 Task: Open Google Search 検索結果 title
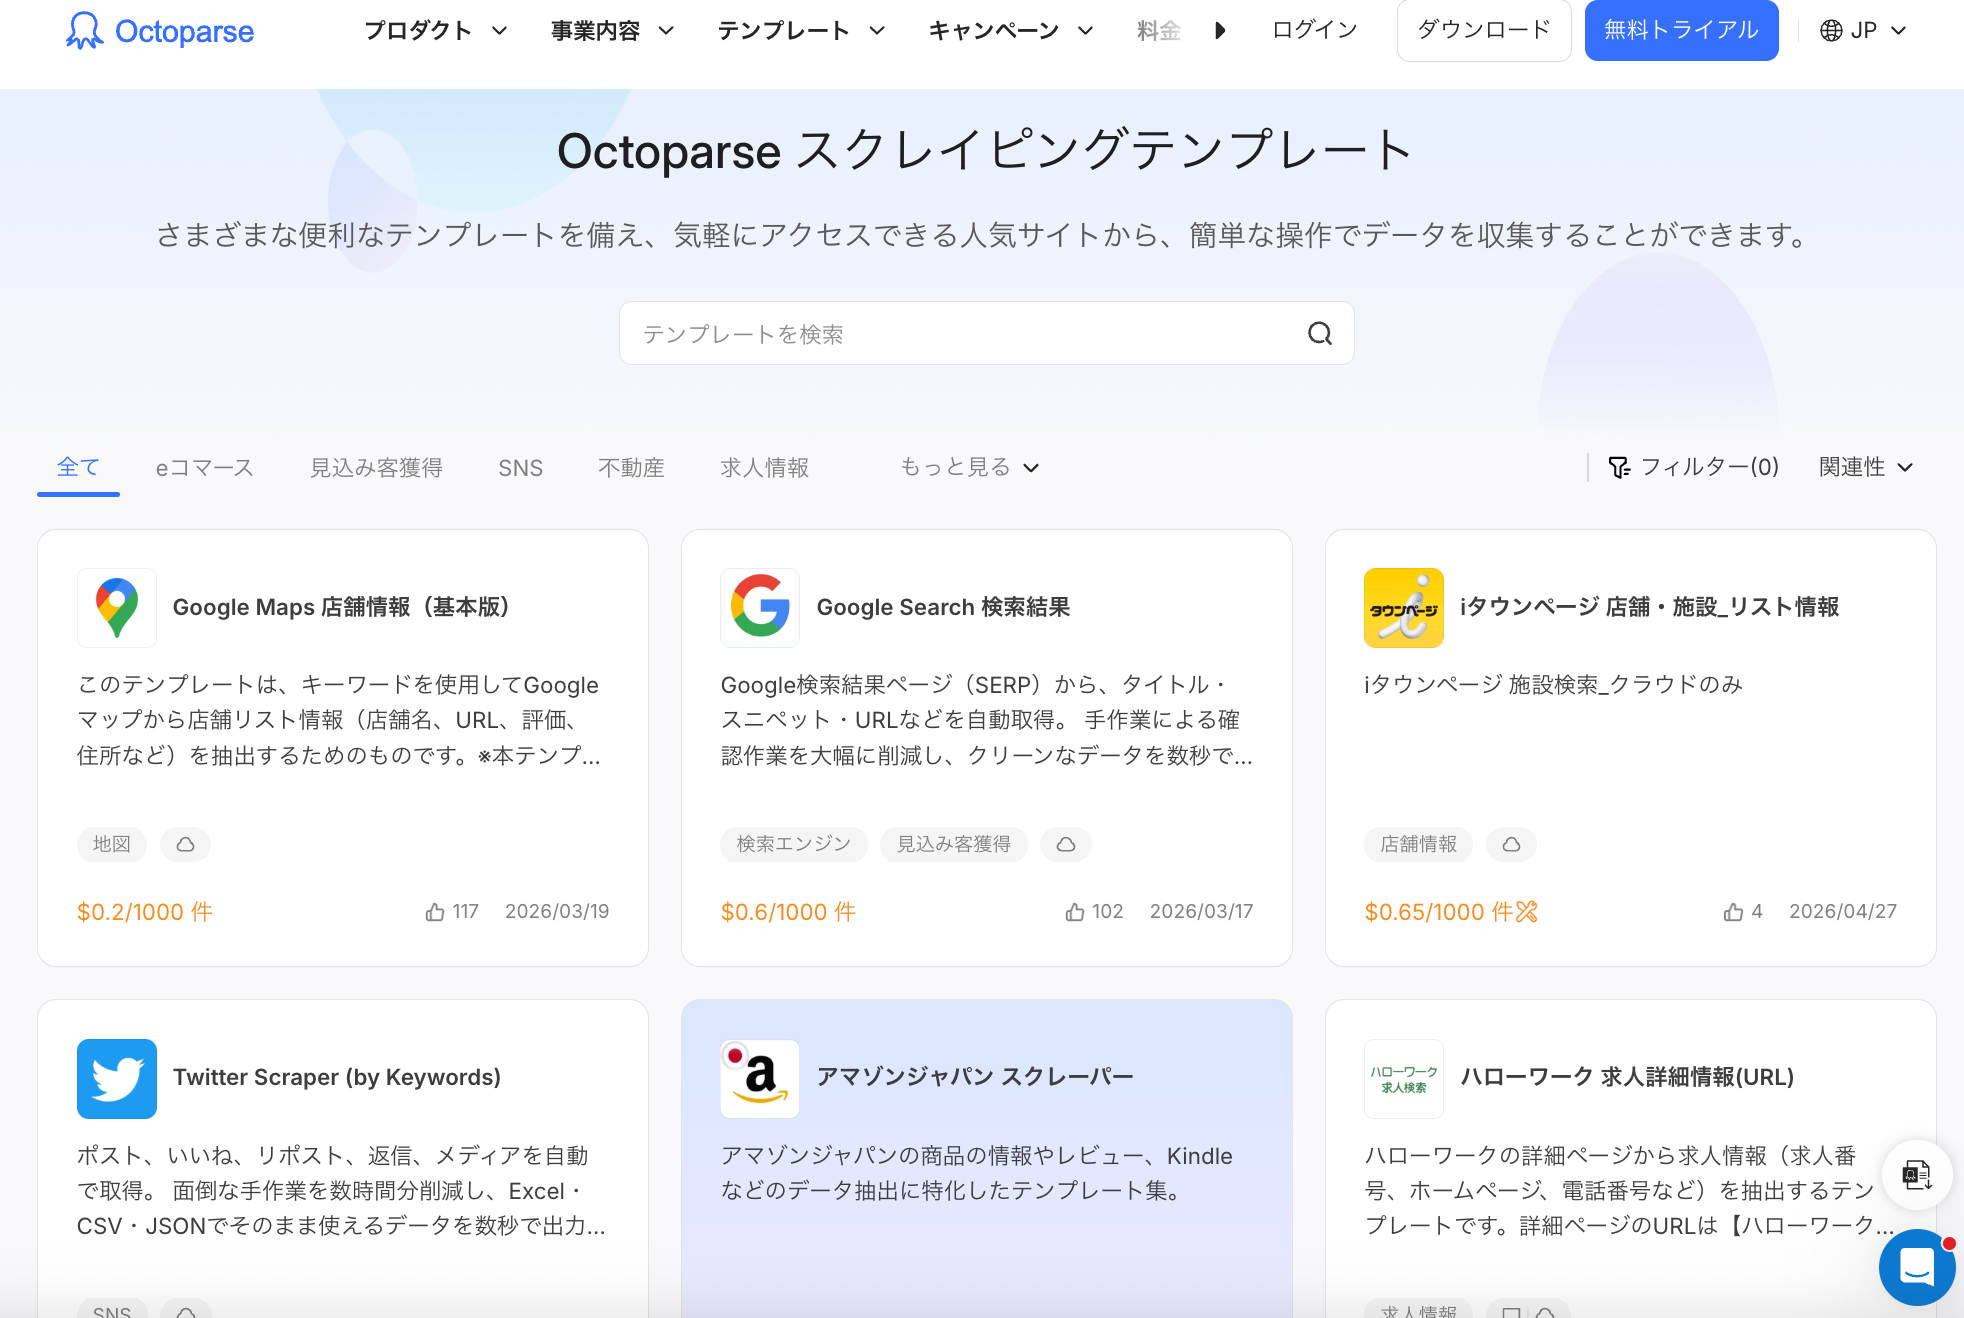[x=943, y=607]
